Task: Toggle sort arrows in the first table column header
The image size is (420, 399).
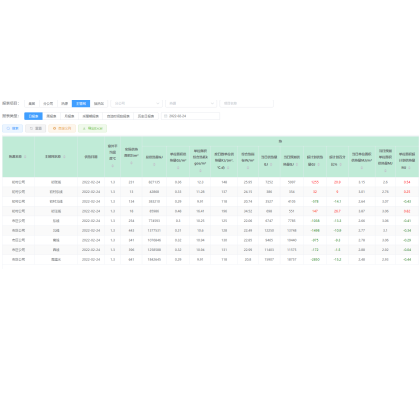Action: (x=25, y=157)
